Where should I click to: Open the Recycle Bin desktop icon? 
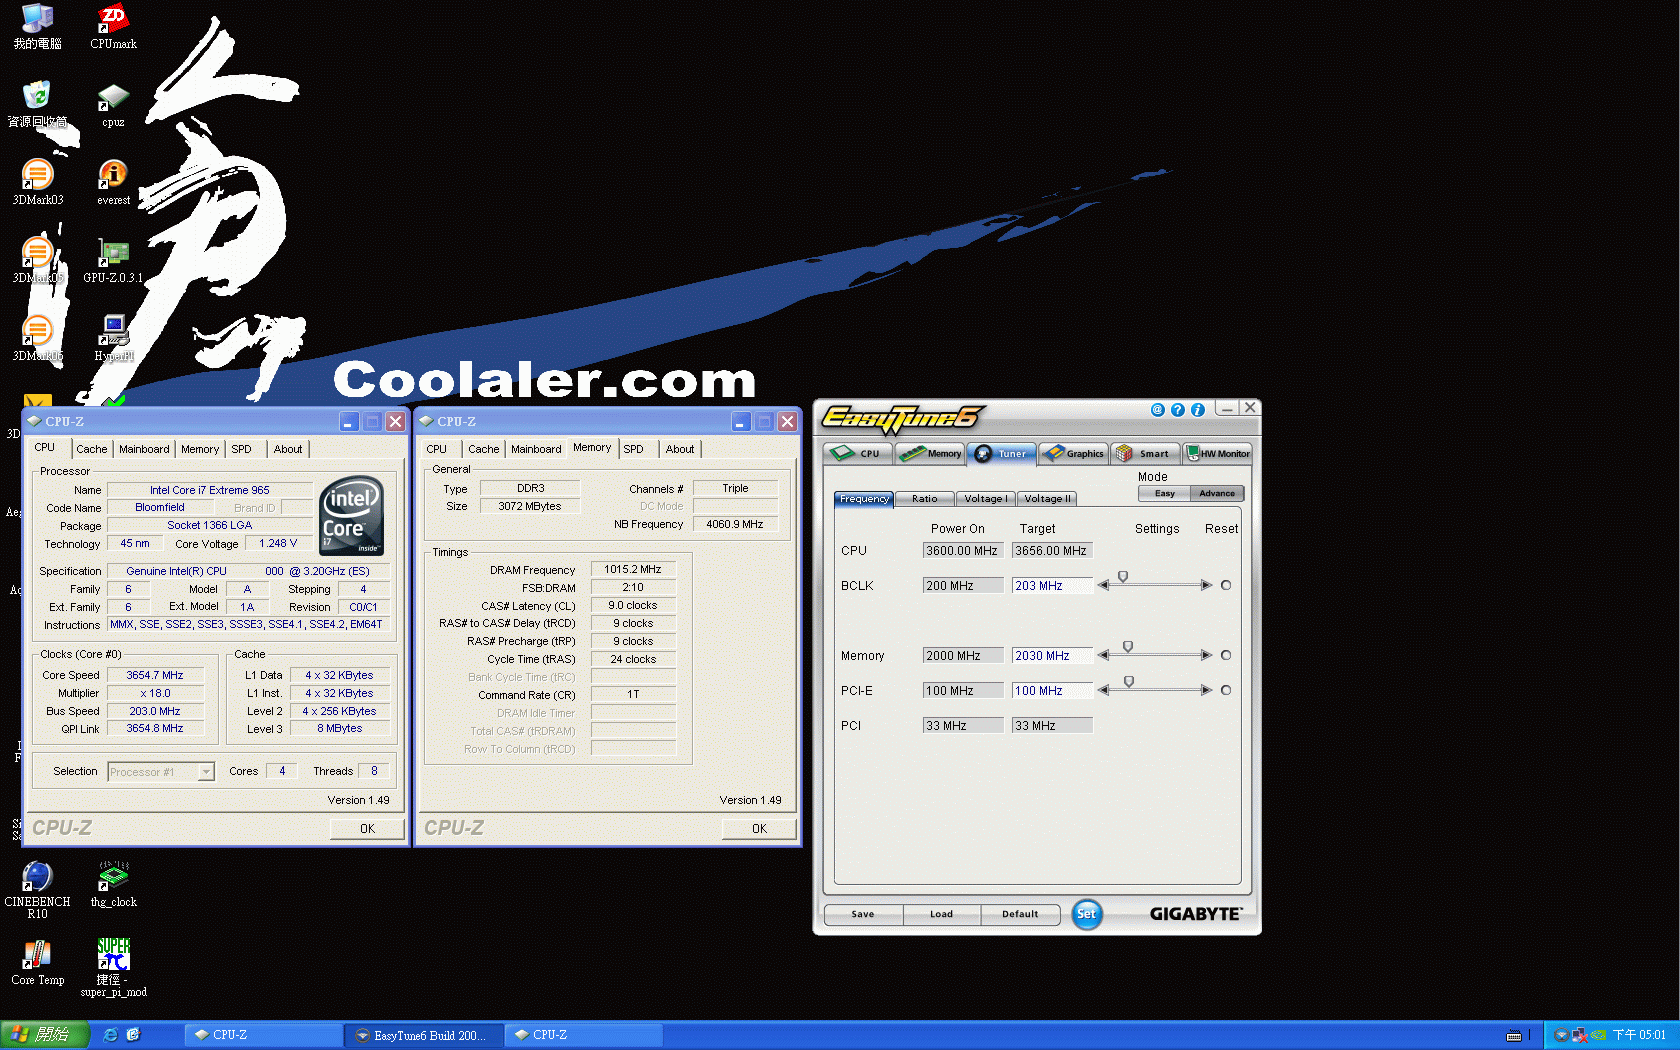click(38, 104)
